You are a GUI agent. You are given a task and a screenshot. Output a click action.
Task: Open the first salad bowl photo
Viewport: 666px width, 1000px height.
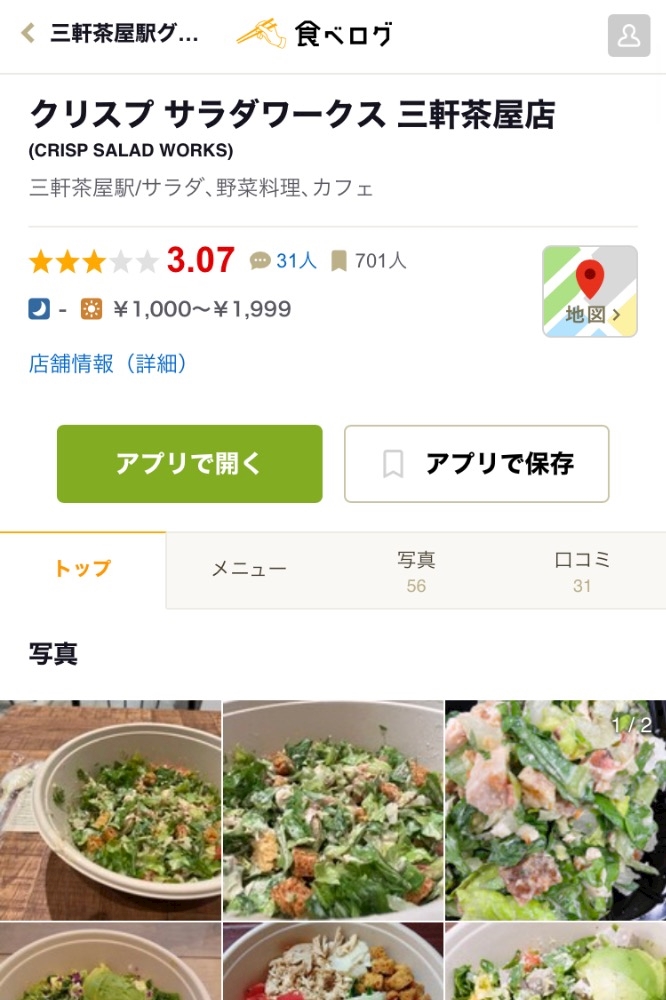(110, 810)
